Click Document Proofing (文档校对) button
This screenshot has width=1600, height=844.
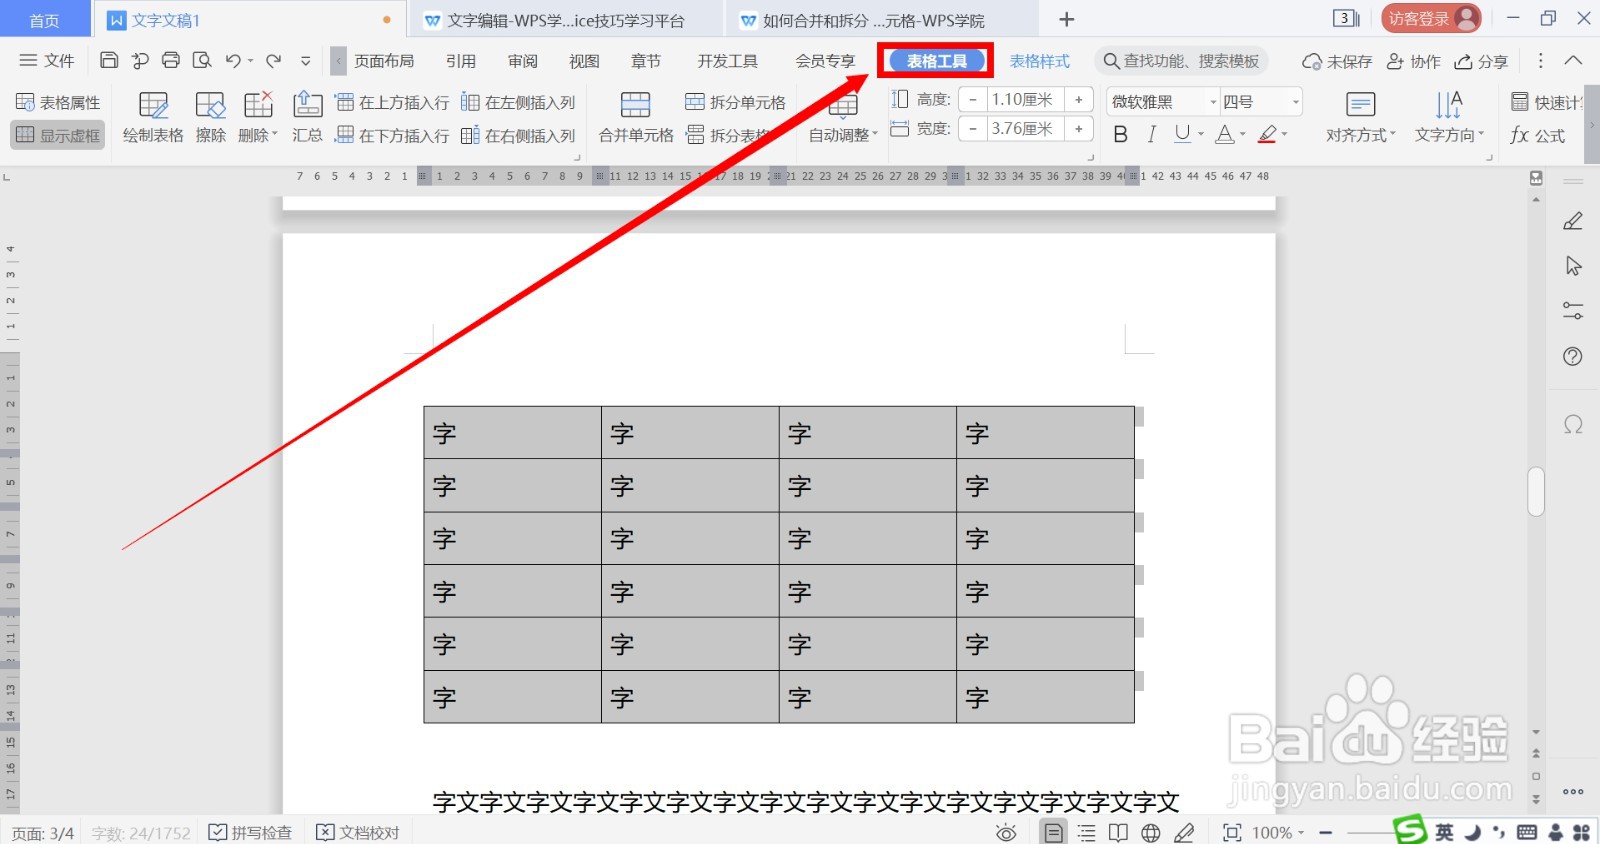point(358,833)
